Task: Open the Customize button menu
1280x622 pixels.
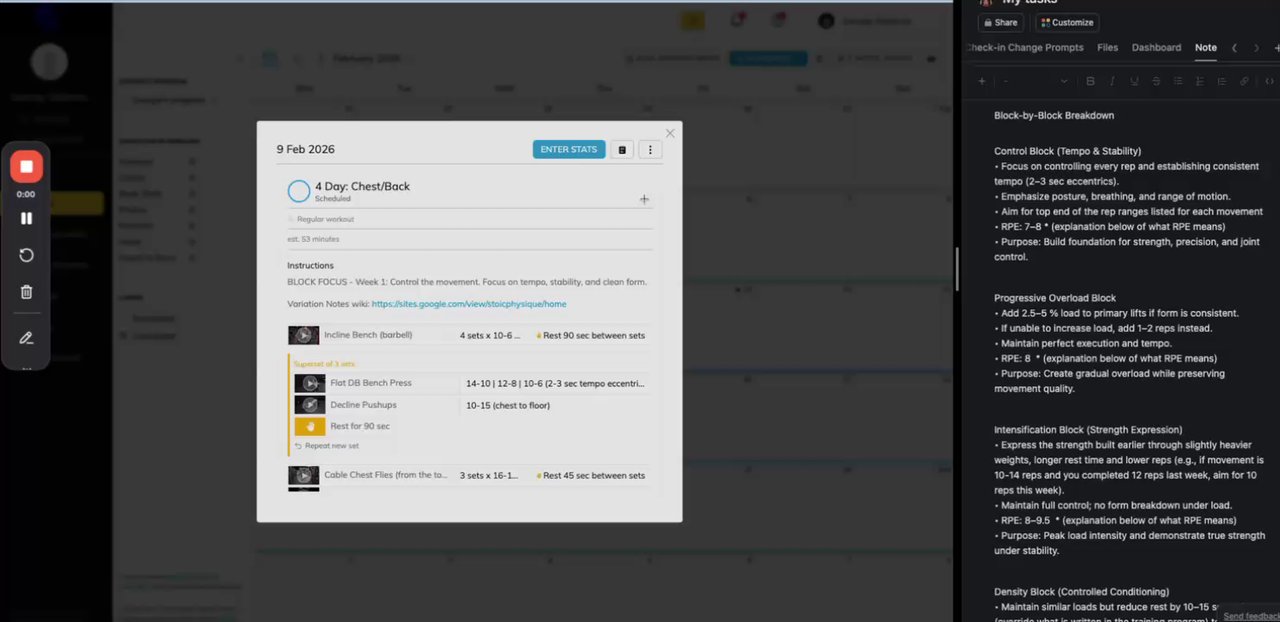Action: point(1067,22)
